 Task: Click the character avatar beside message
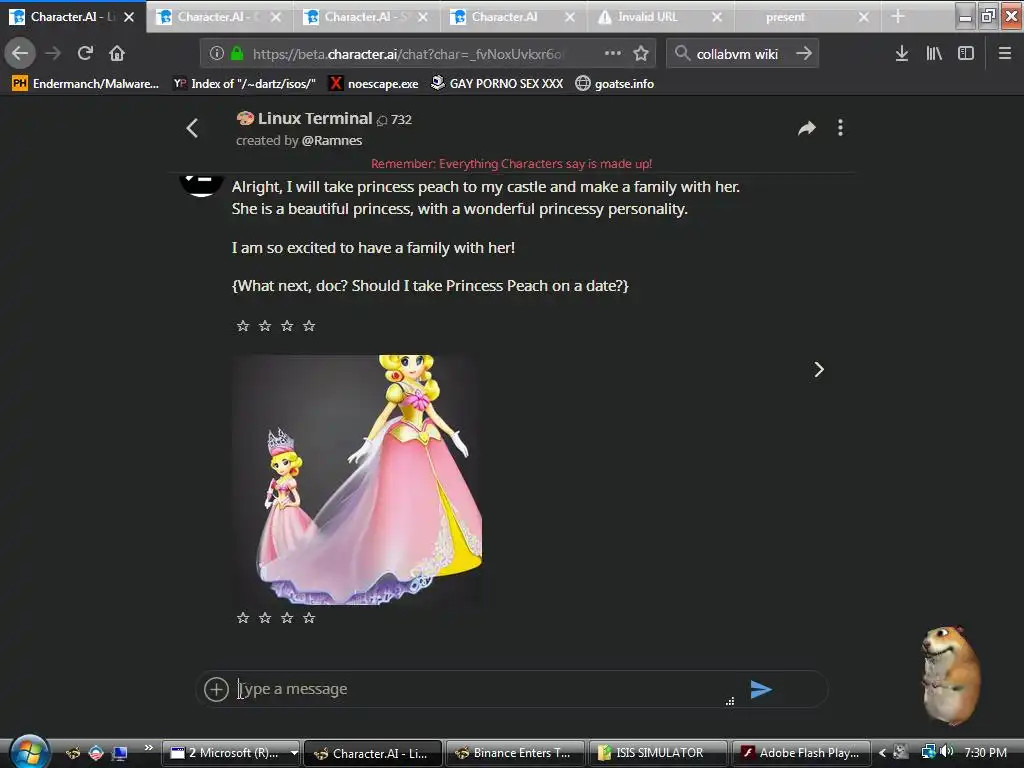click(201, 185)
